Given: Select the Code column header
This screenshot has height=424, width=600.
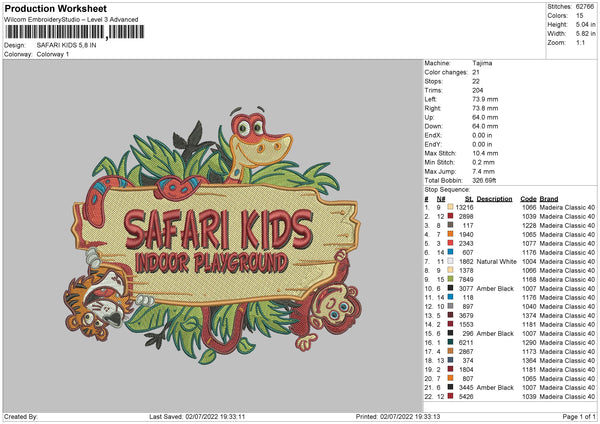Looking at the screenshot, I should (x=528, y=199).
